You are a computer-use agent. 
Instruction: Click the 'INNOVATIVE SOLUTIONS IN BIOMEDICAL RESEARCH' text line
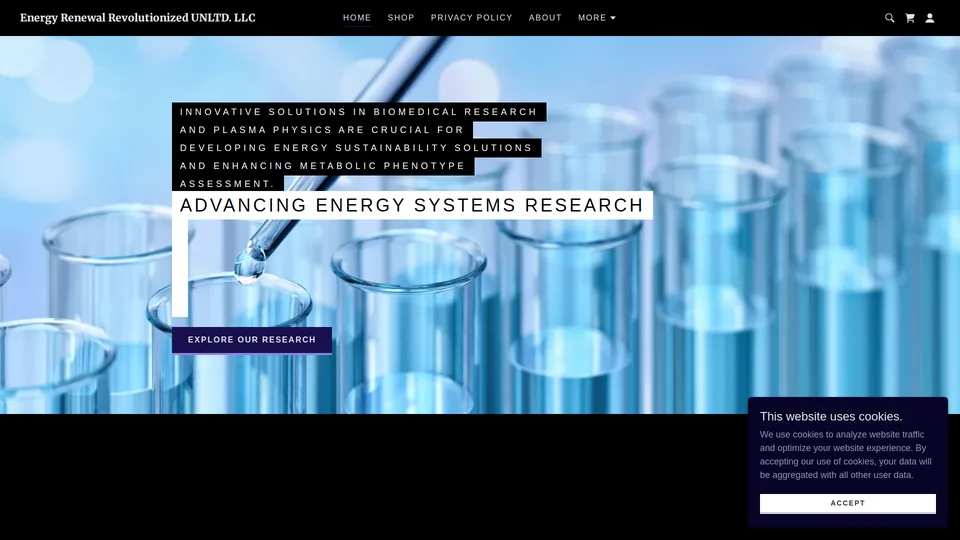tap(358, 112)
